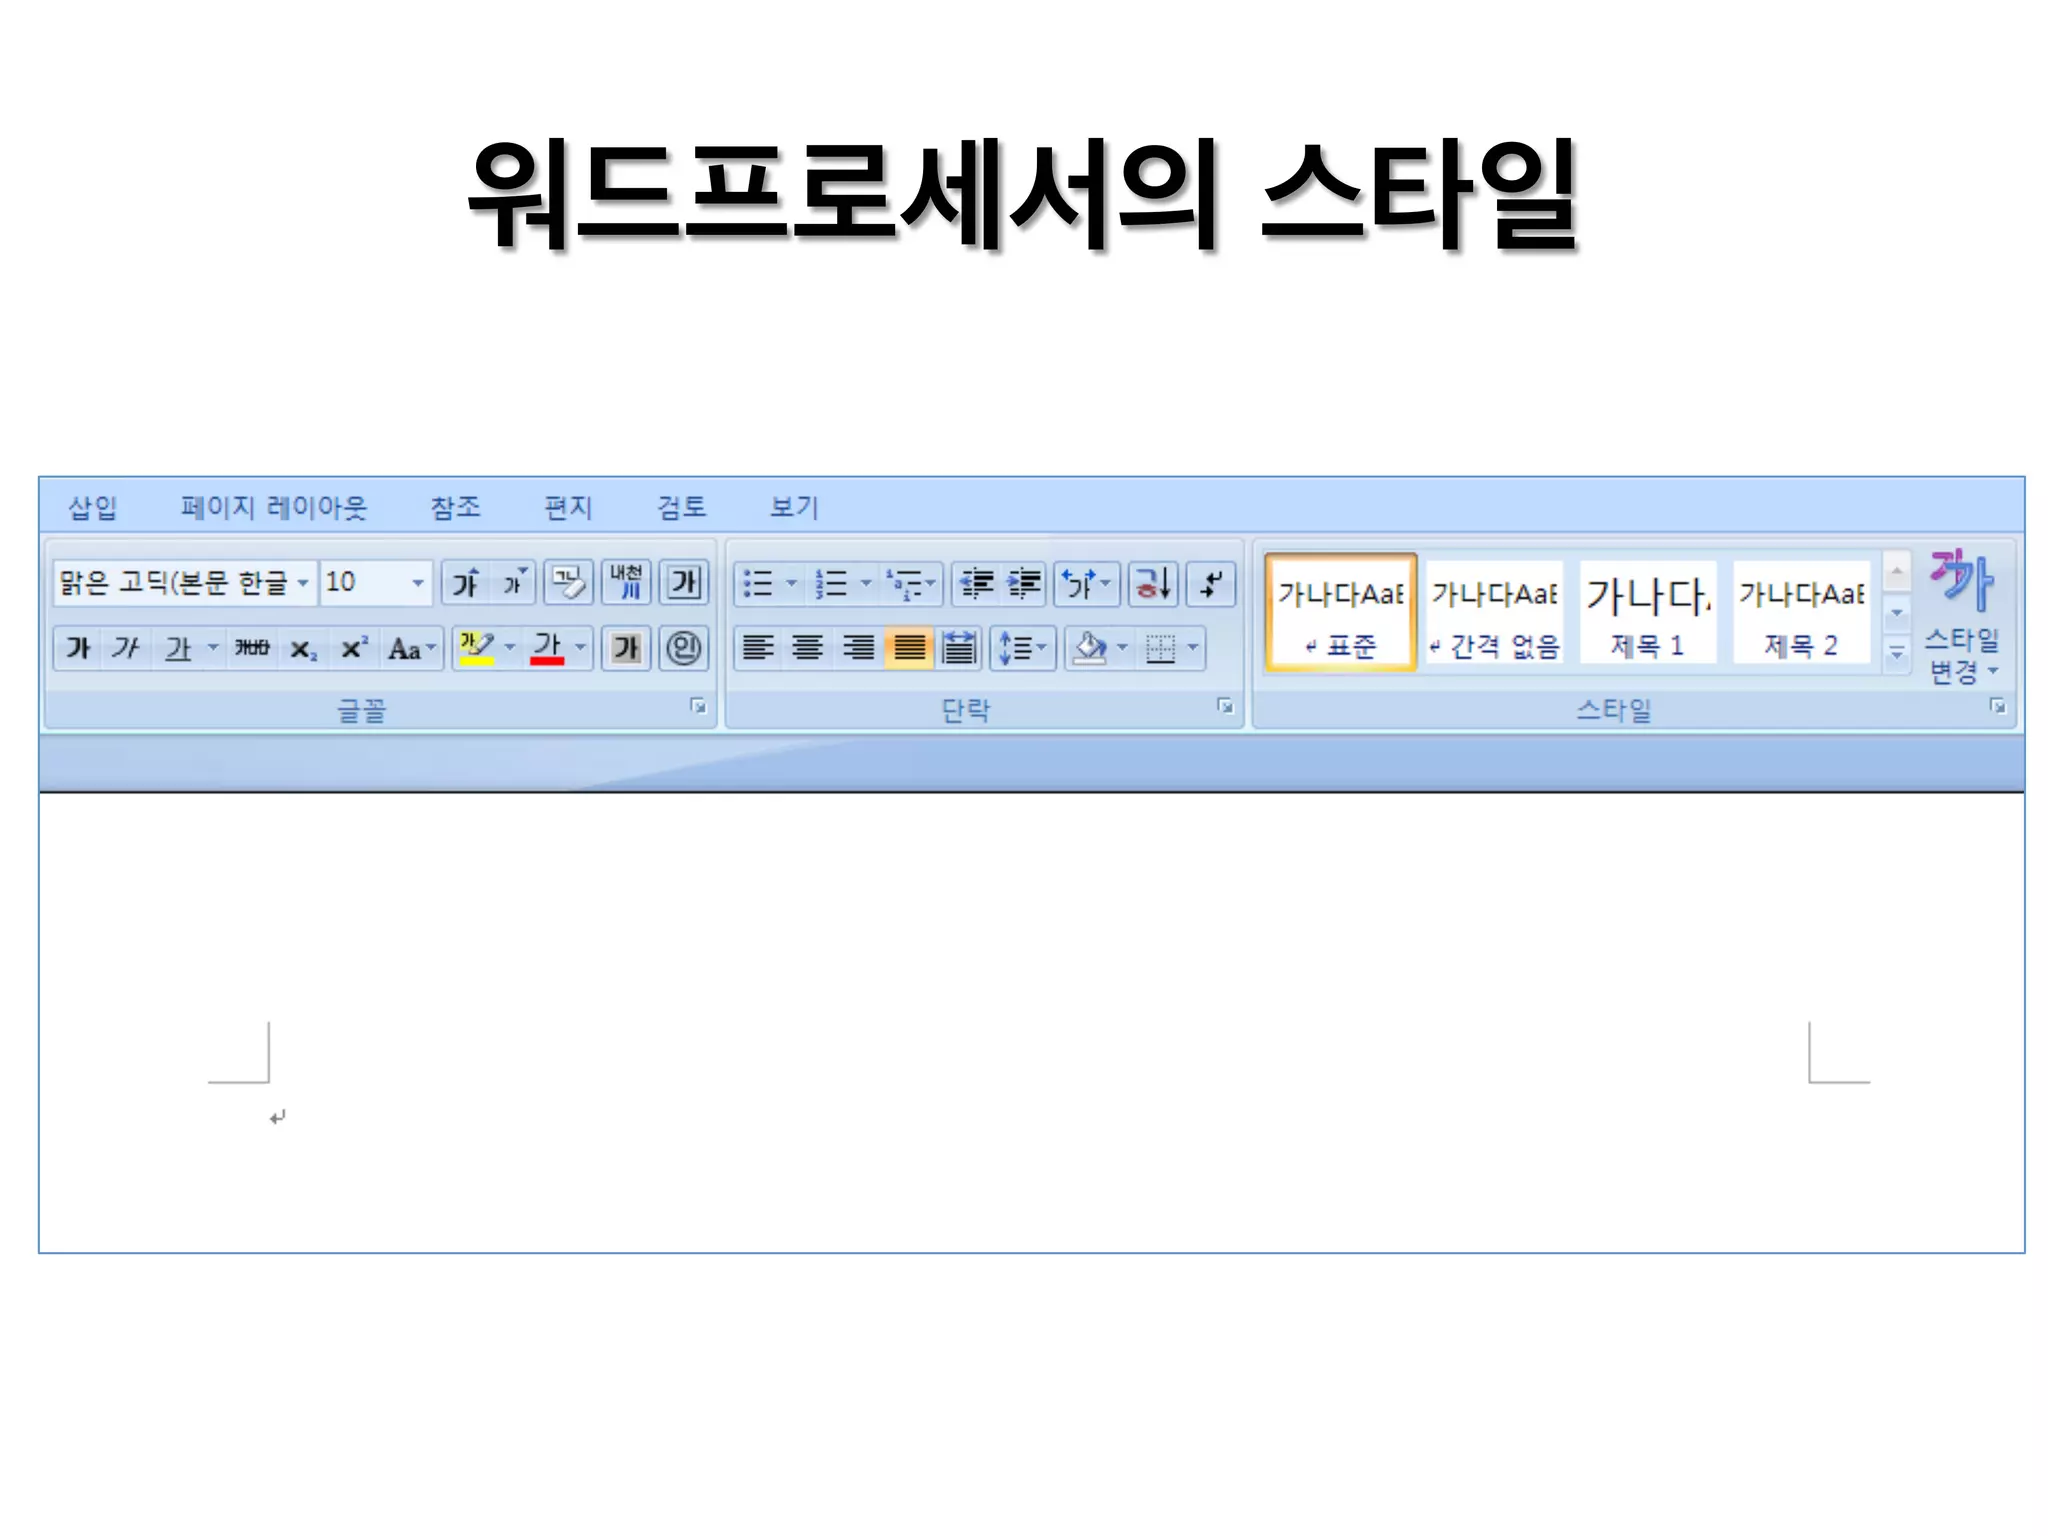Open the 보기 tab
The height and width of the screenshot is (1536, 2048).
[794, 508]
